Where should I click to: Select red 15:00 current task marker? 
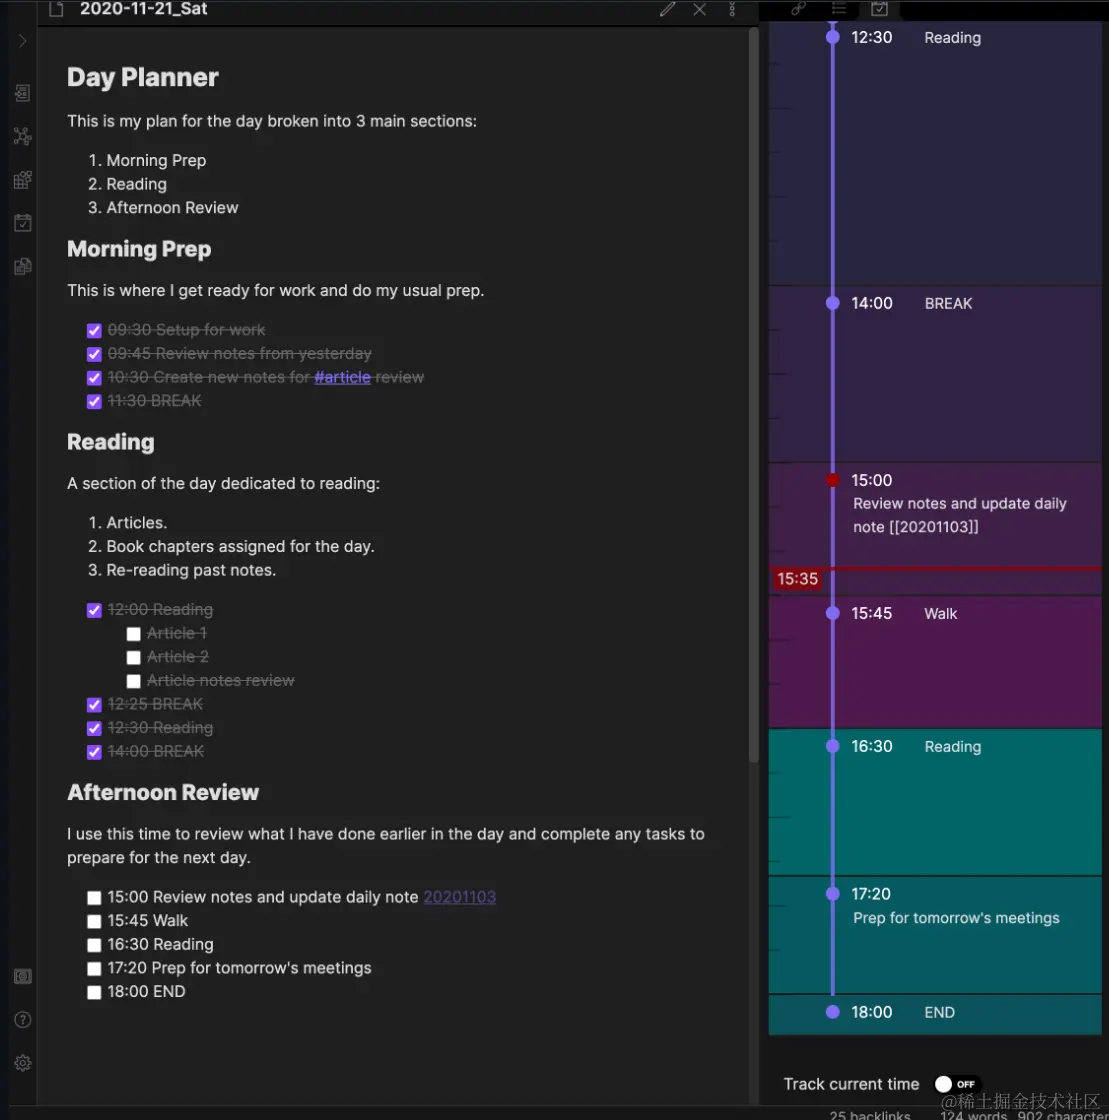click(833, 480)
